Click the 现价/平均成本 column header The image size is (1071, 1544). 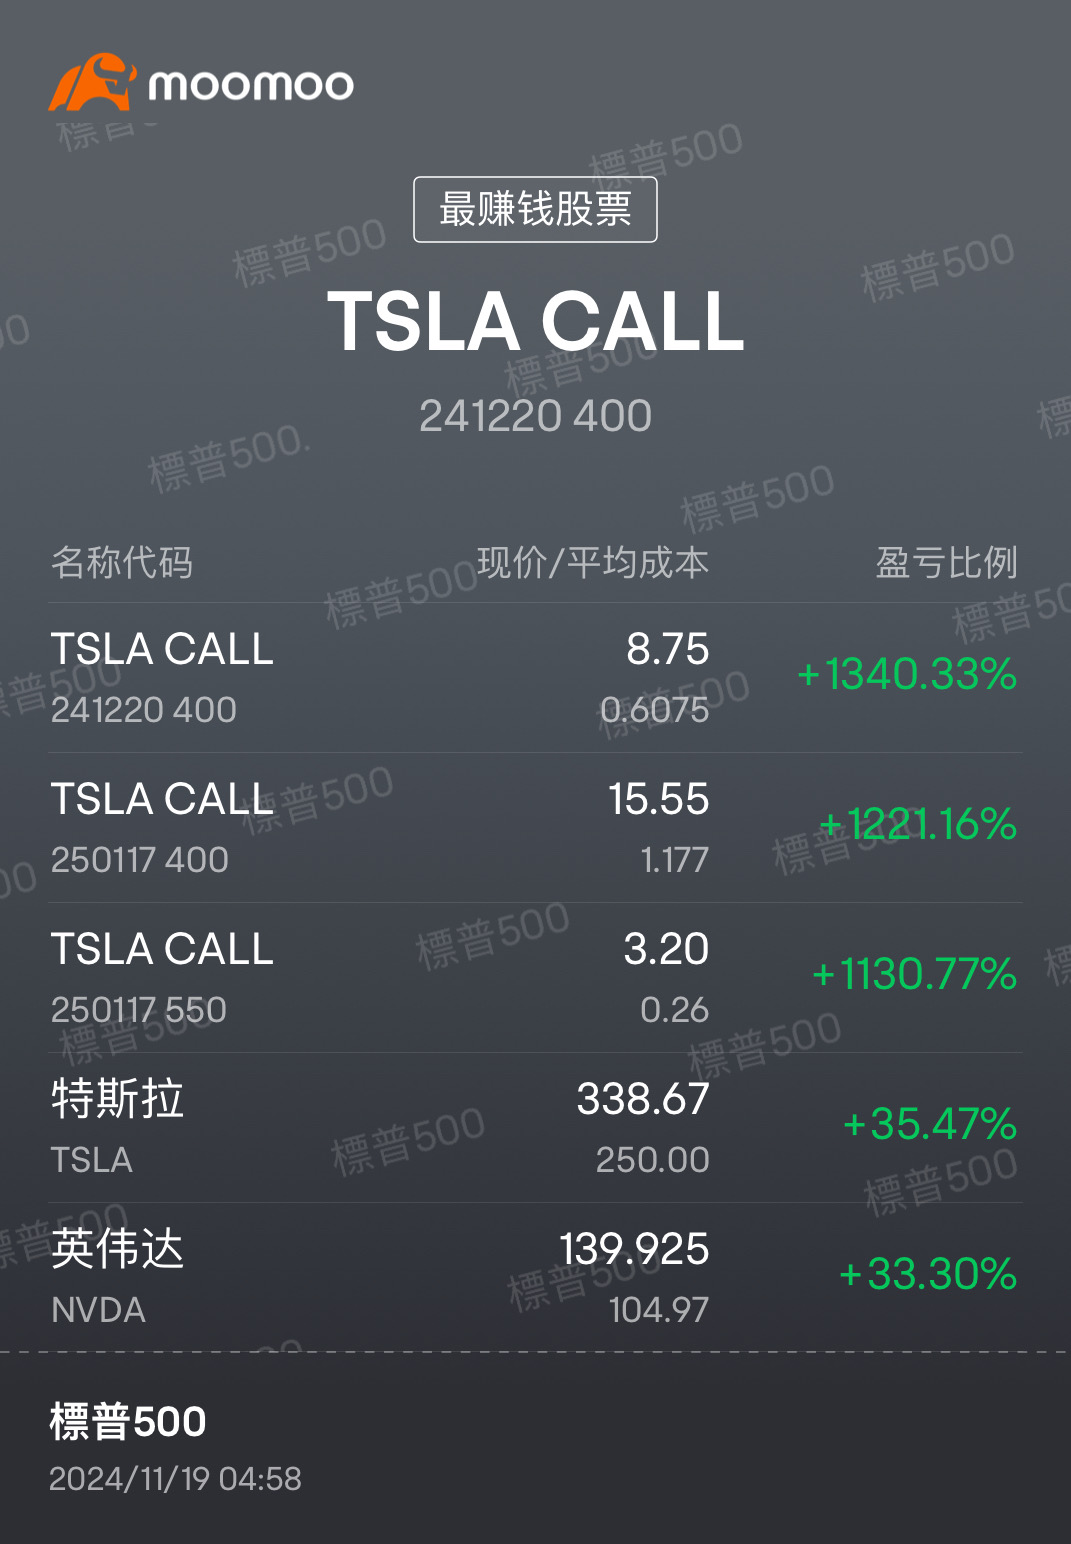click(593, 563)
